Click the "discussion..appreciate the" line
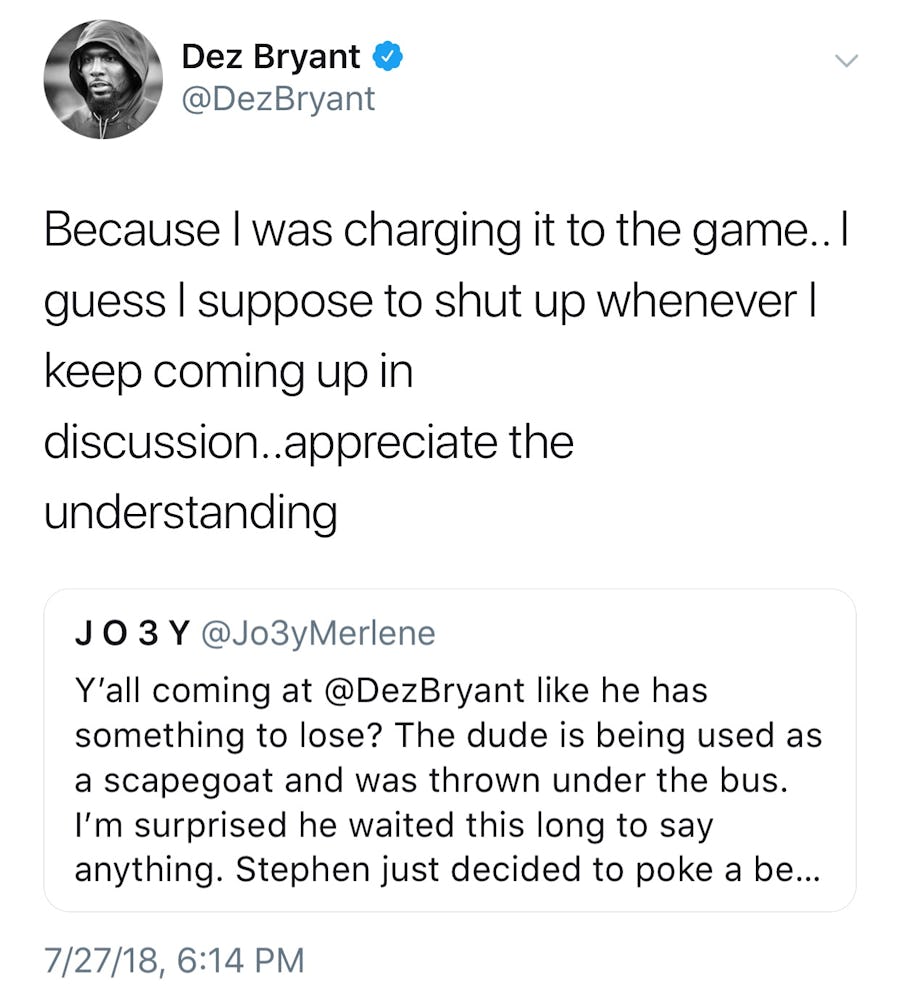 pyautogui.click(x=309, y=442)
